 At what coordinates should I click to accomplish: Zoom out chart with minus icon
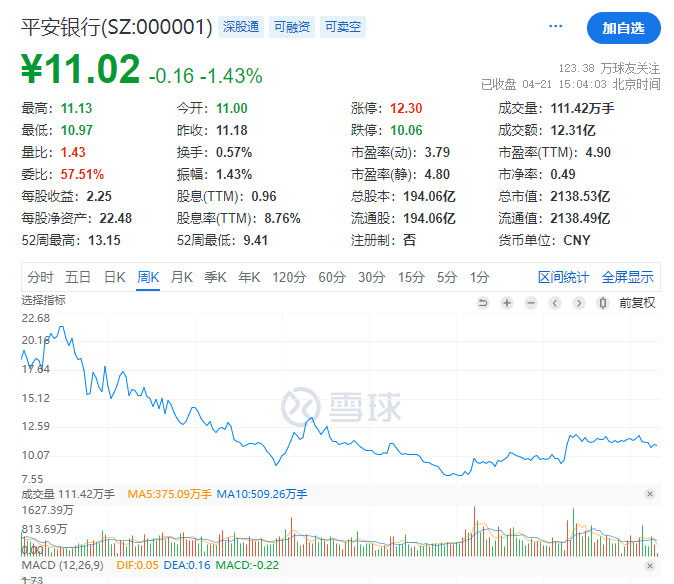(531, 303)
